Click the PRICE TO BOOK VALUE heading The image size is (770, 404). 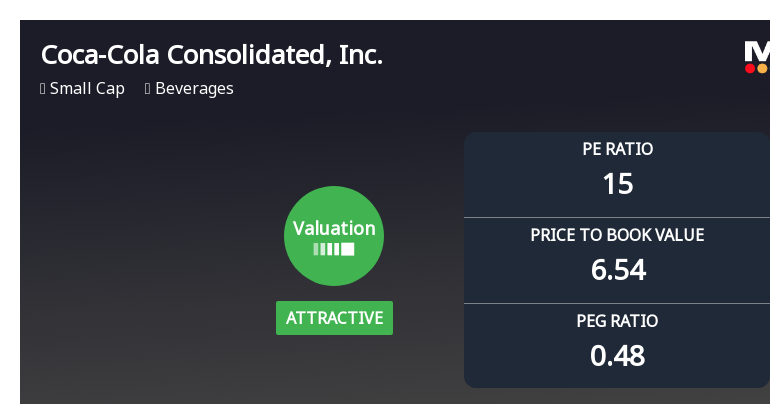click(x=617, y=236)
